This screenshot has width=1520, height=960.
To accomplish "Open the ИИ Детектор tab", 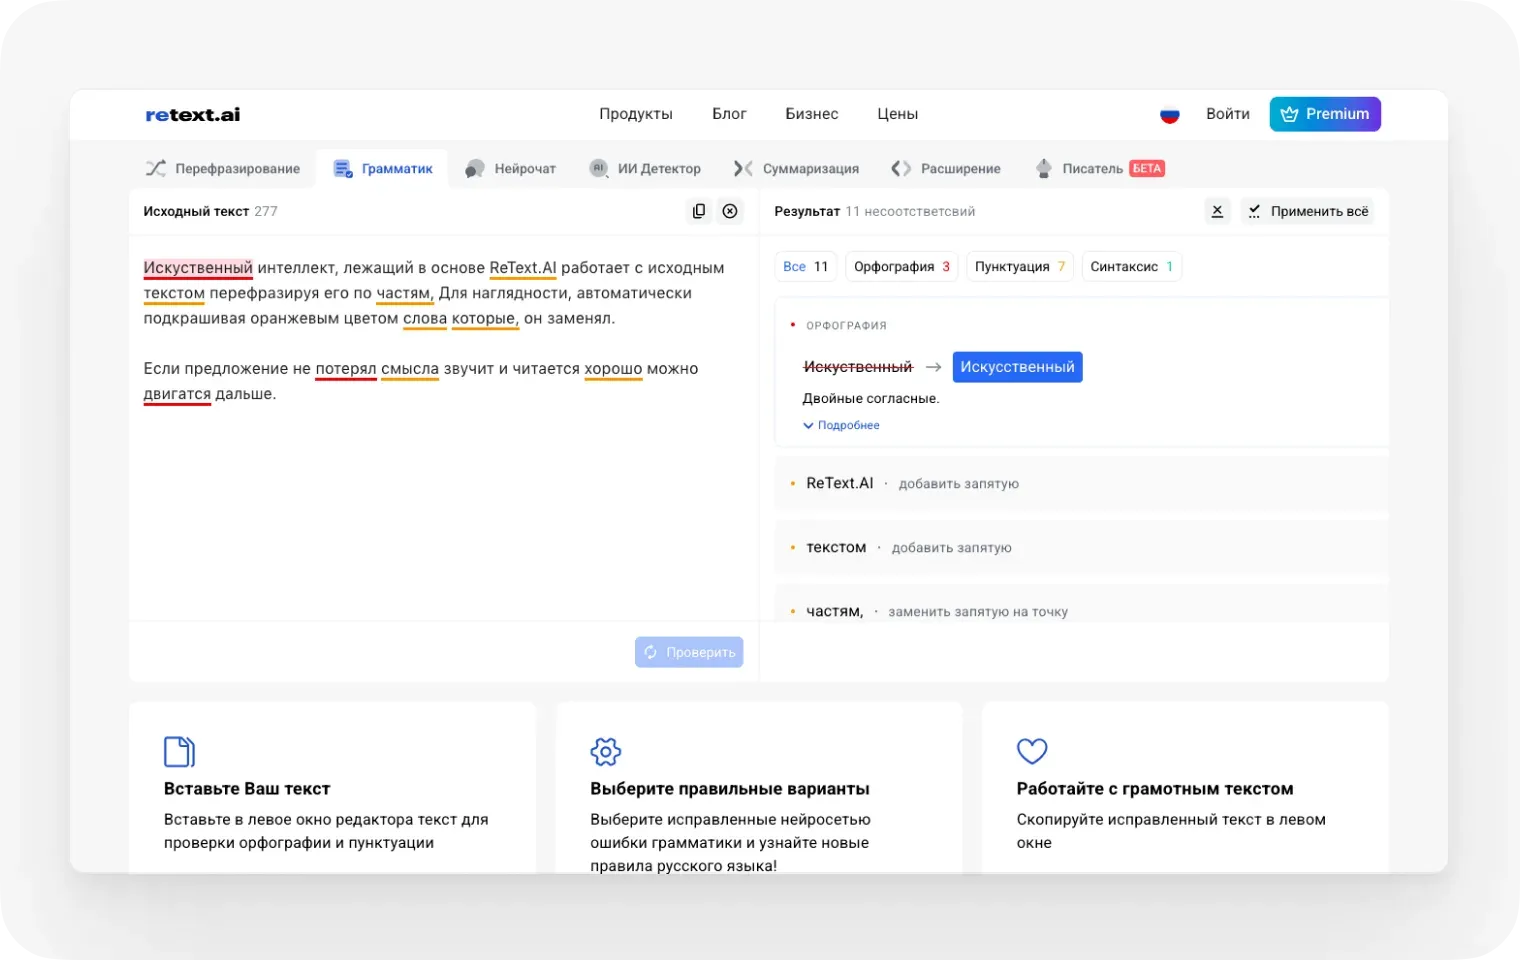I will pyautogui.click(x=645, y=169).
